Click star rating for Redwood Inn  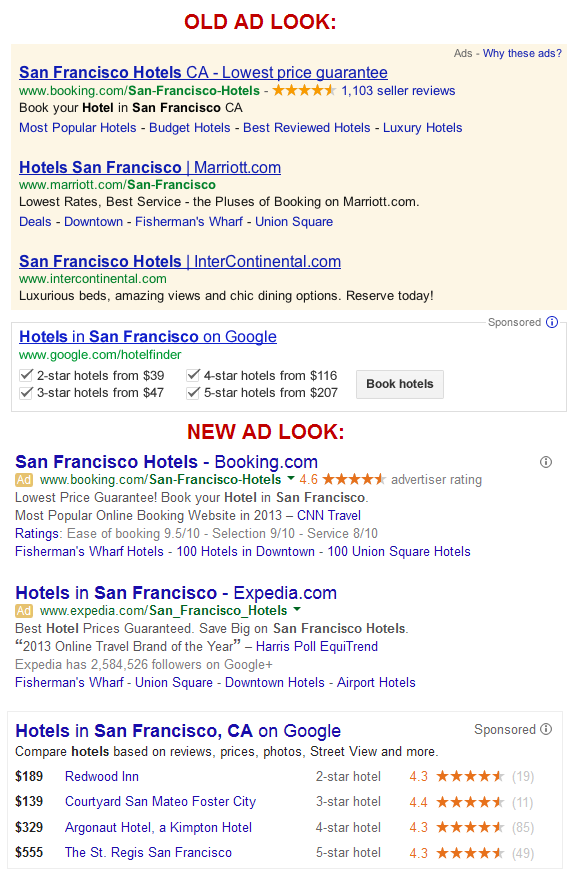(470, 776)
